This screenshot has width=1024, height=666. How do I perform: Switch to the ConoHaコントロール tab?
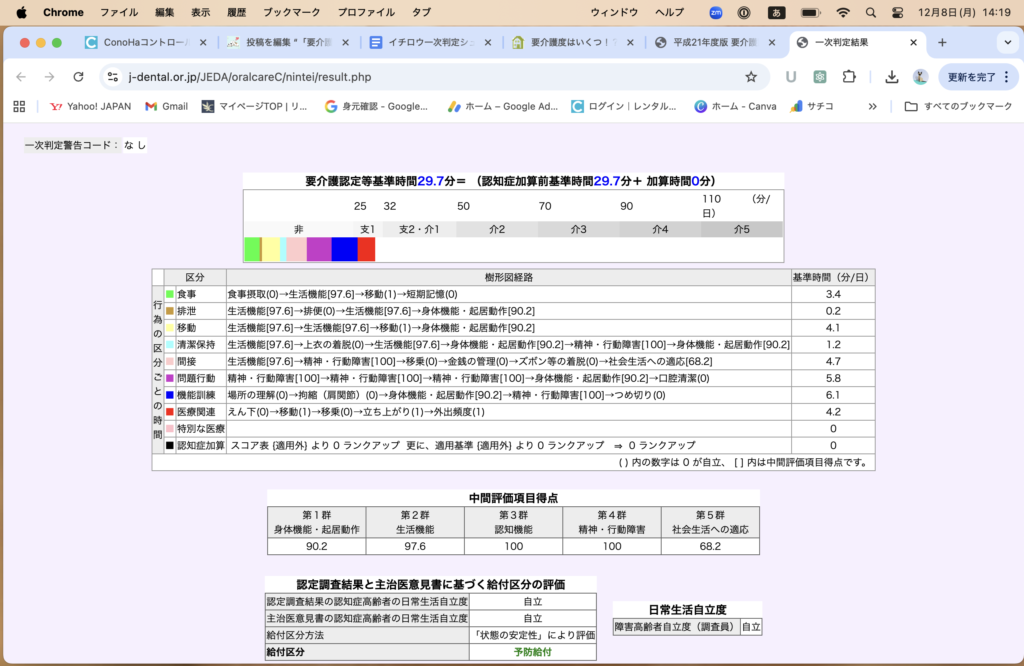tap(138, 43)
